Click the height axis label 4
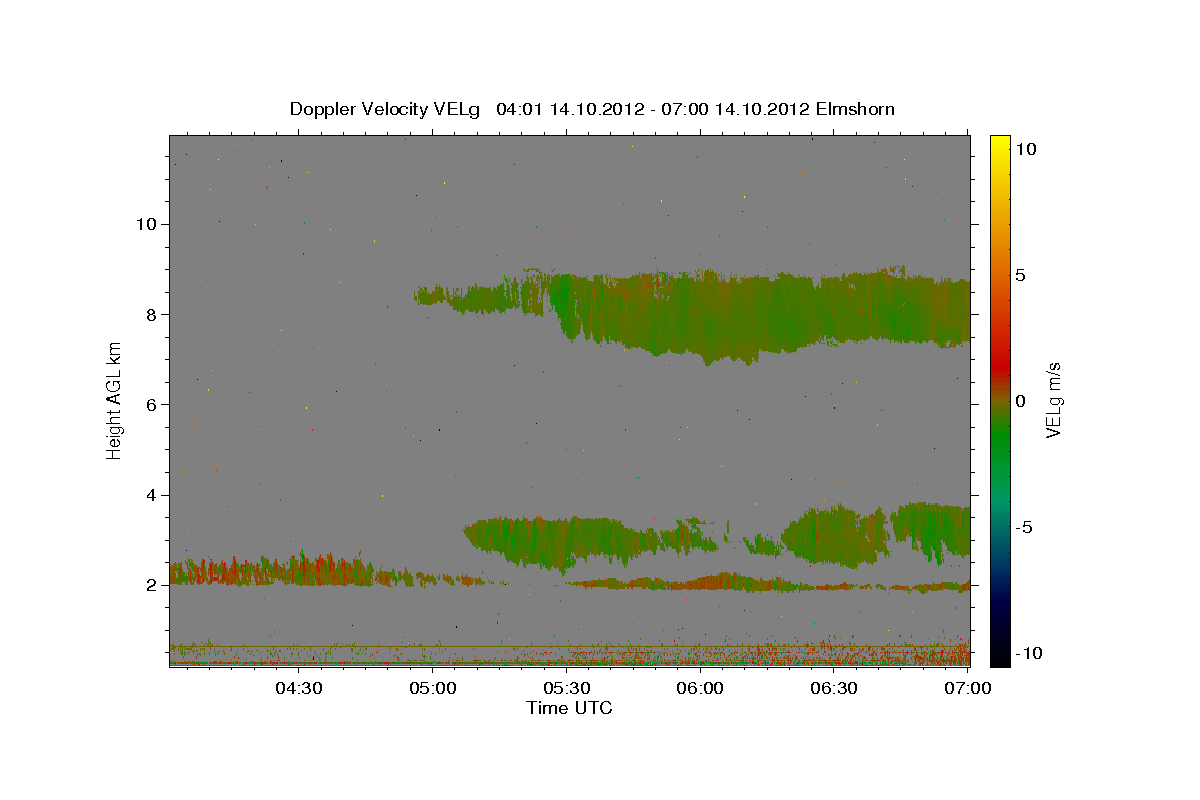 click(x=149, y=495)
